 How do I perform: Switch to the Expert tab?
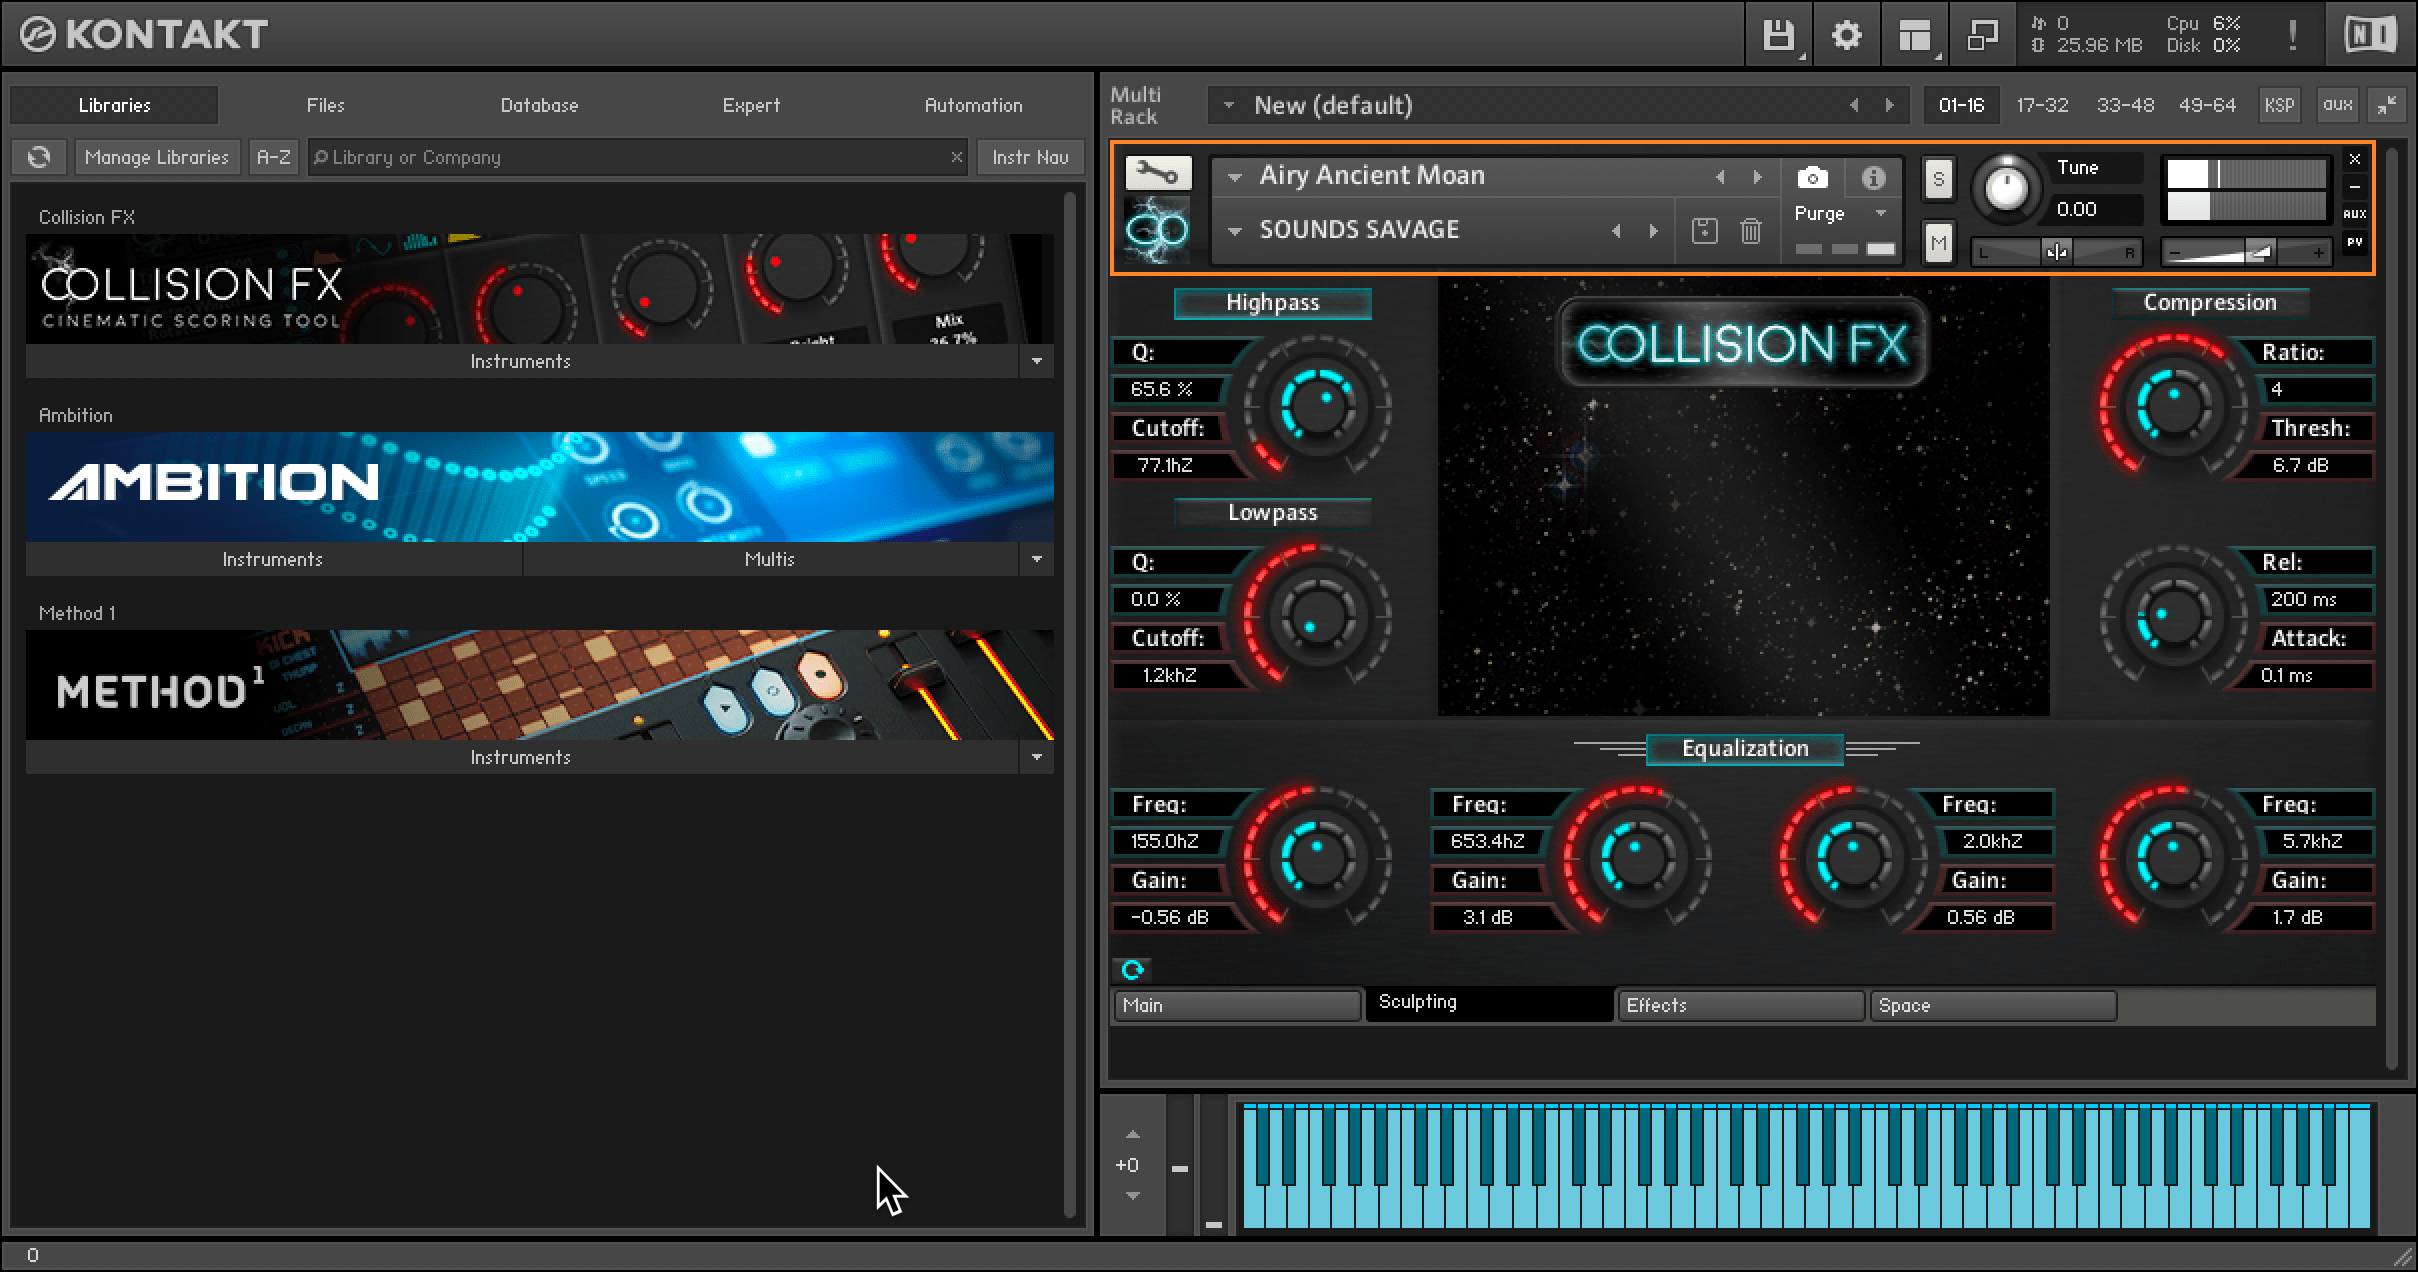click(751, 105)
